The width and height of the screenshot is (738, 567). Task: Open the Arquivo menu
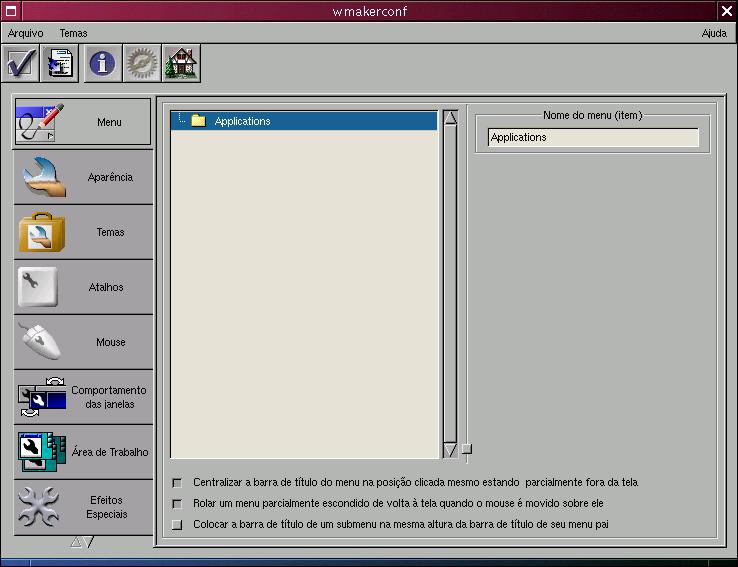point(25,33)
